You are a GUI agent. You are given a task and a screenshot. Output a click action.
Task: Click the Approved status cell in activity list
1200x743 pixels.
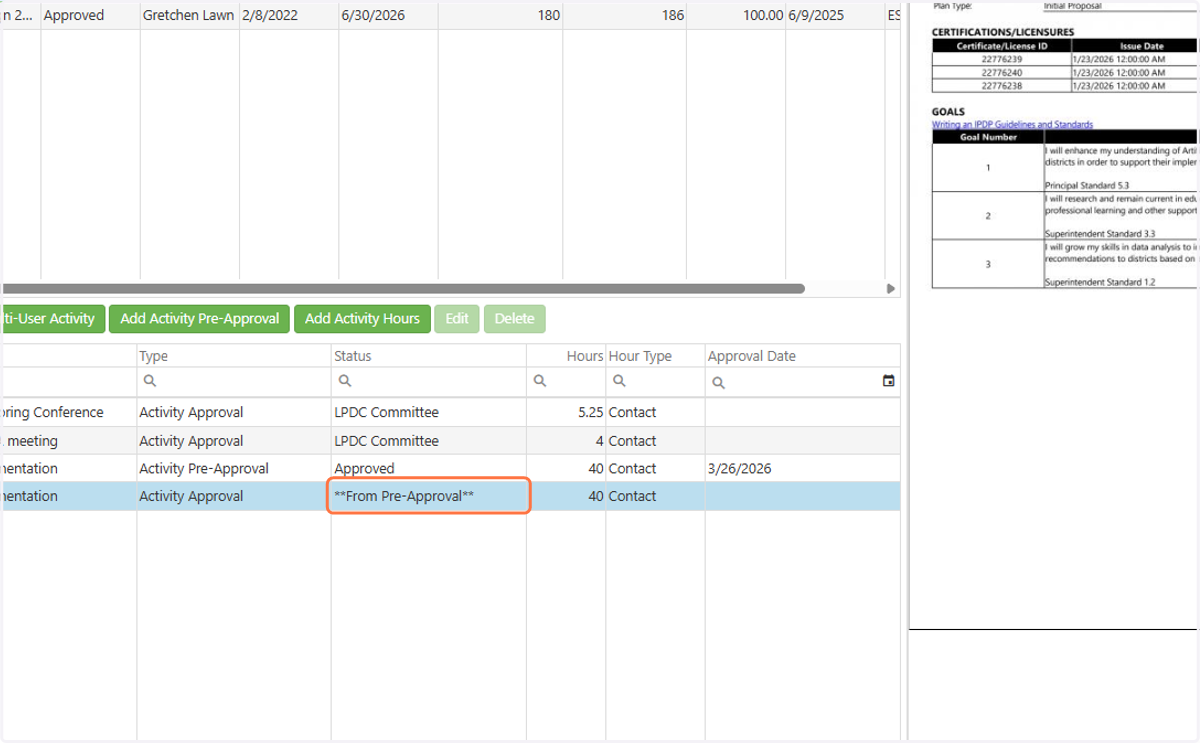point(429,468)
